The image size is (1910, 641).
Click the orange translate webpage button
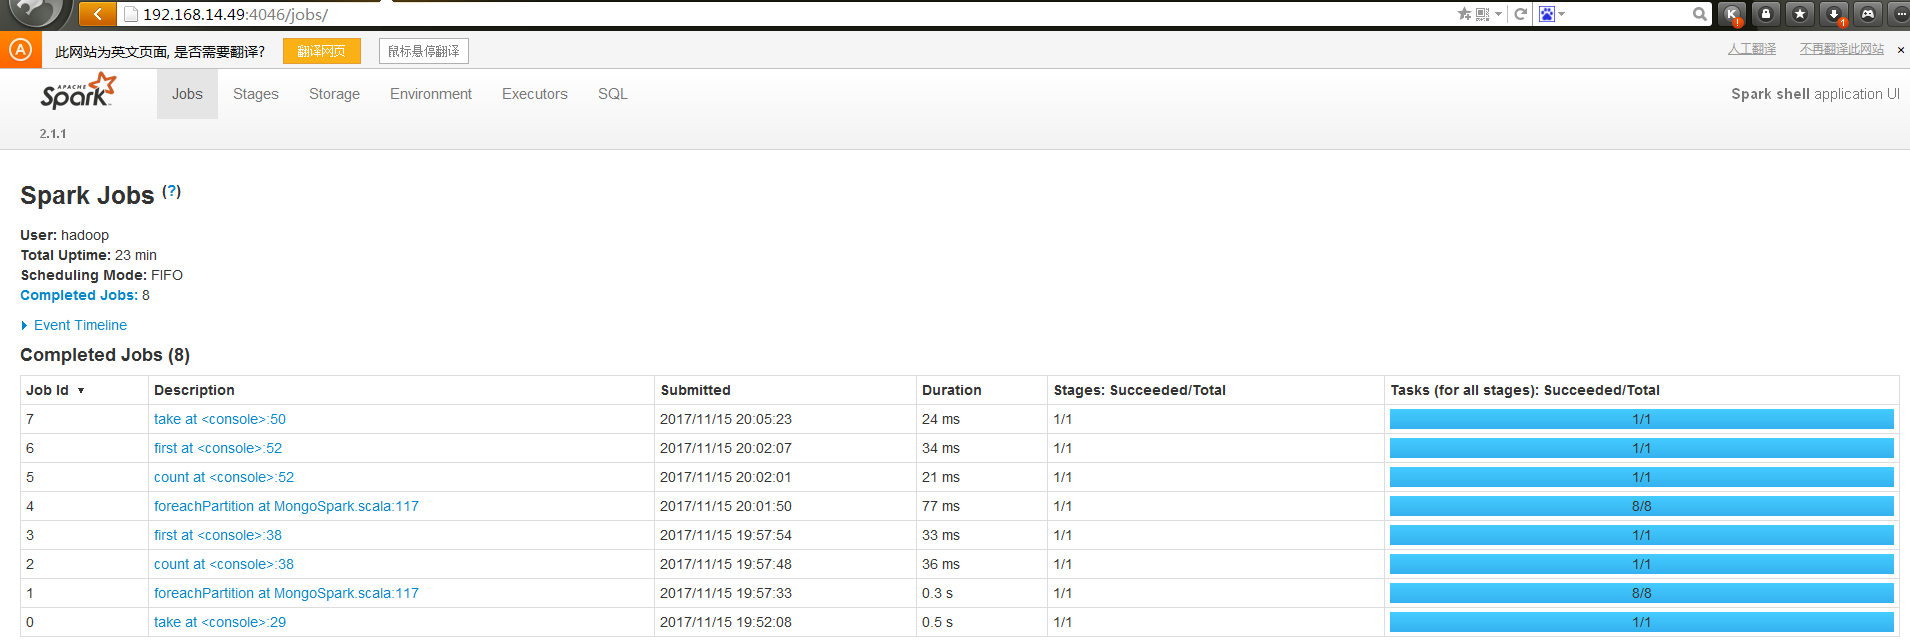click(321, 51)
